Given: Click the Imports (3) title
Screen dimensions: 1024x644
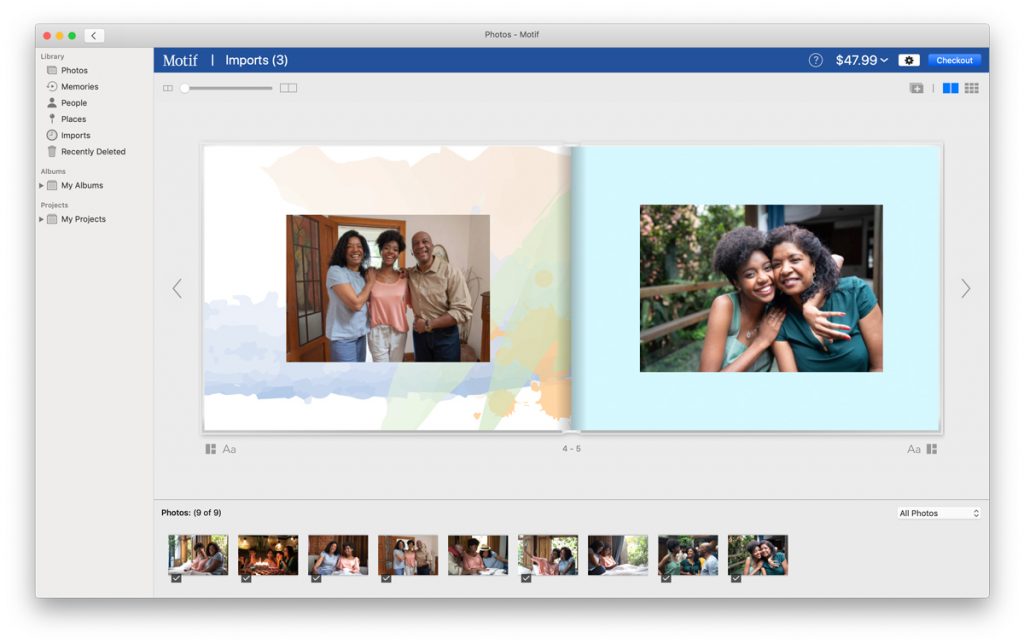Looking at the screenshot, I should 257,60.
